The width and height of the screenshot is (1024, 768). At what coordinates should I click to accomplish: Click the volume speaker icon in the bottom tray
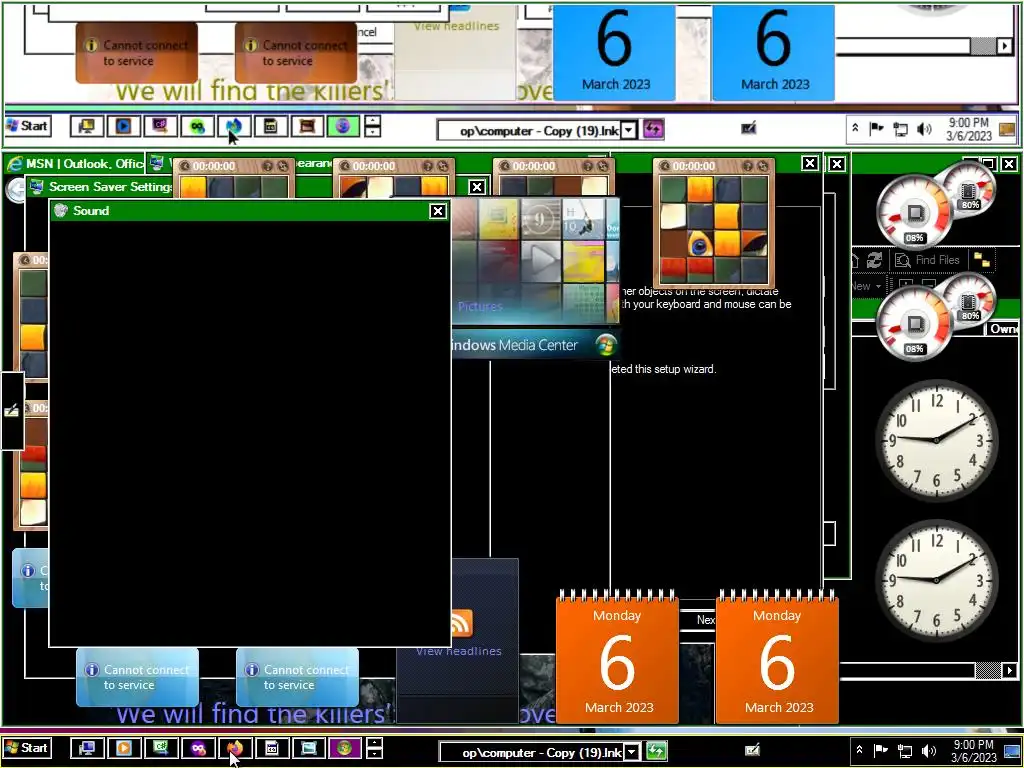click(x=928, y=751)
